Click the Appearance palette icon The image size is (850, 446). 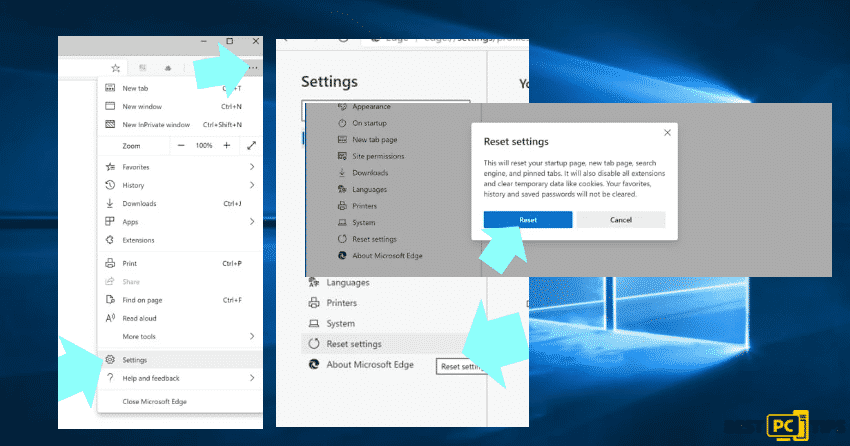[x=342, y=107]
